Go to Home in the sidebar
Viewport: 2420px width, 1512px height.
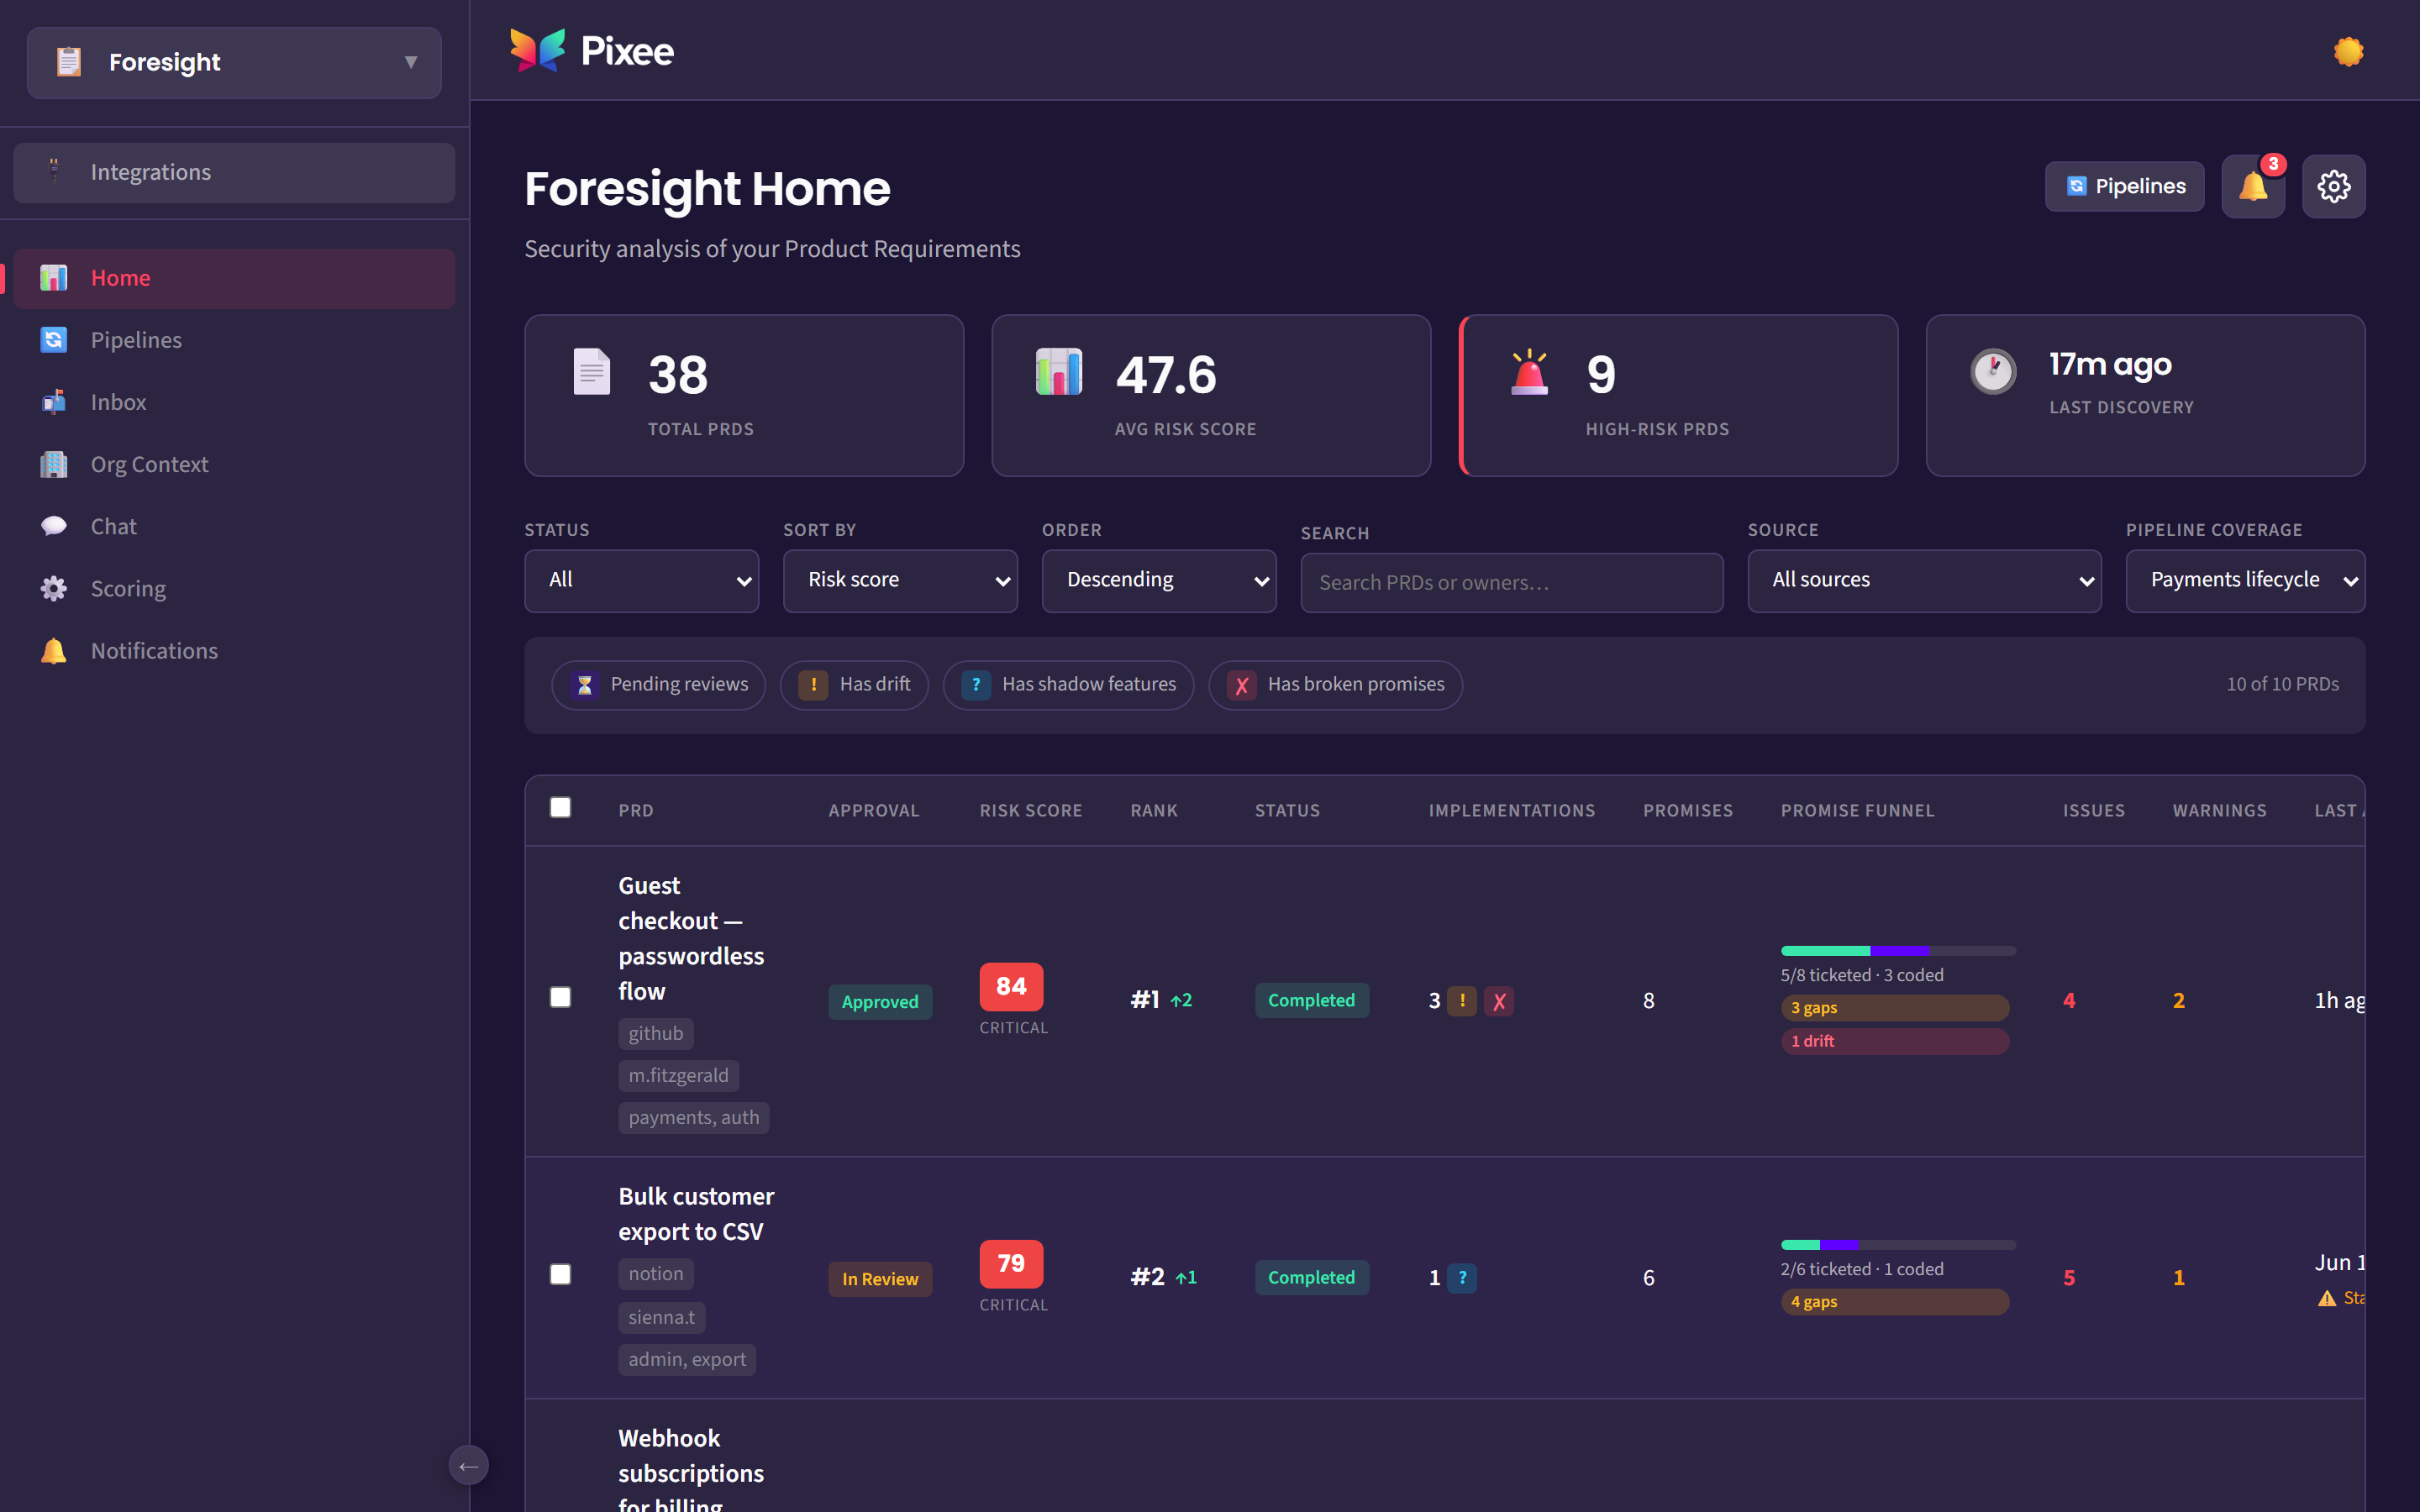coord(234,278)
